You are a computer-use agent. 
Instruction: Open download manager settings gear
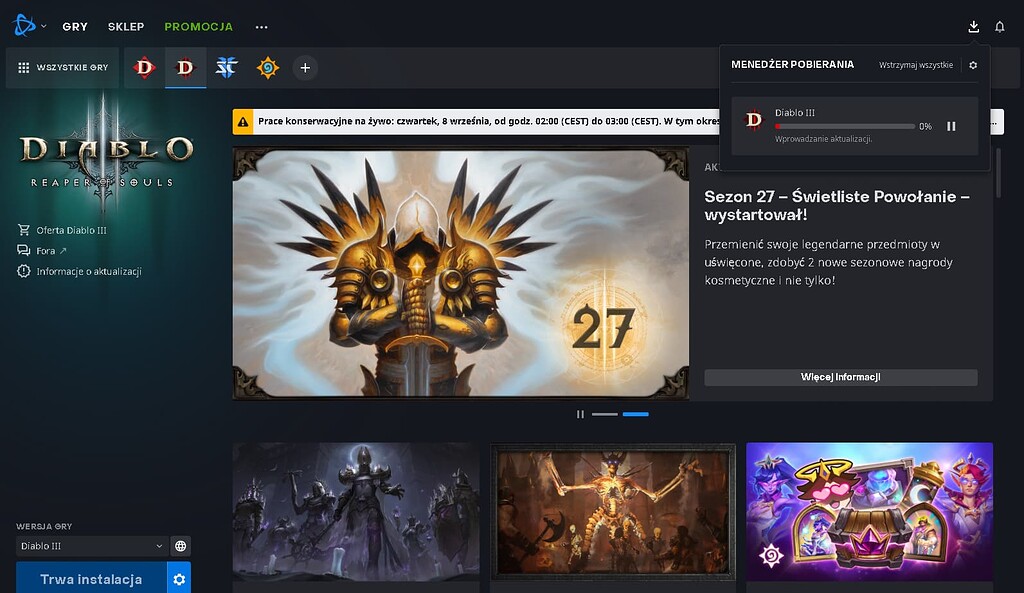973,64
